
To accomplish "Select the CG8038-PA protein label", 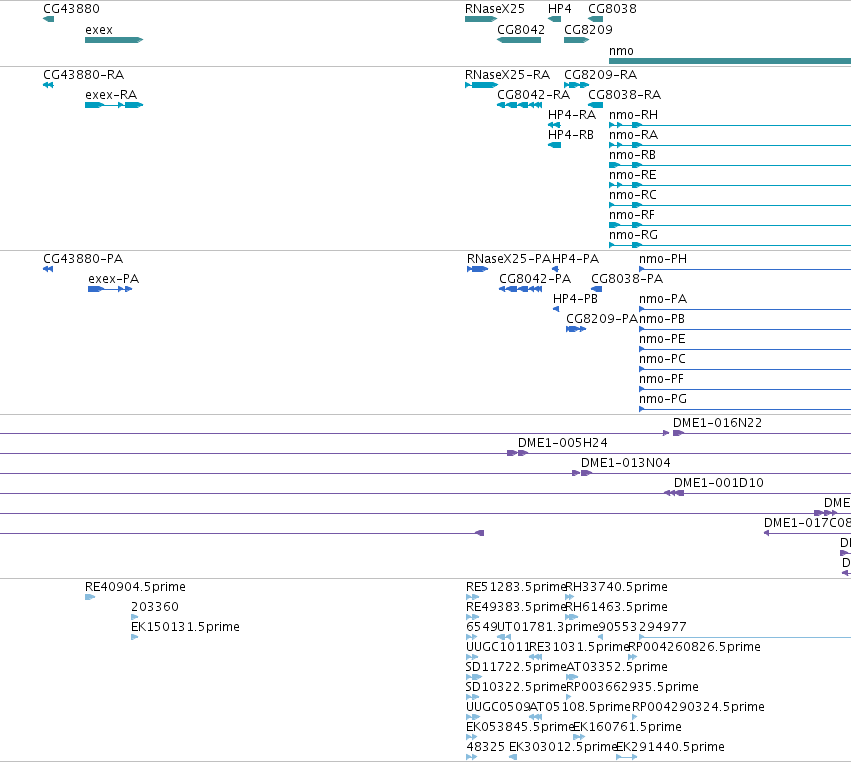I will (627, 279).
